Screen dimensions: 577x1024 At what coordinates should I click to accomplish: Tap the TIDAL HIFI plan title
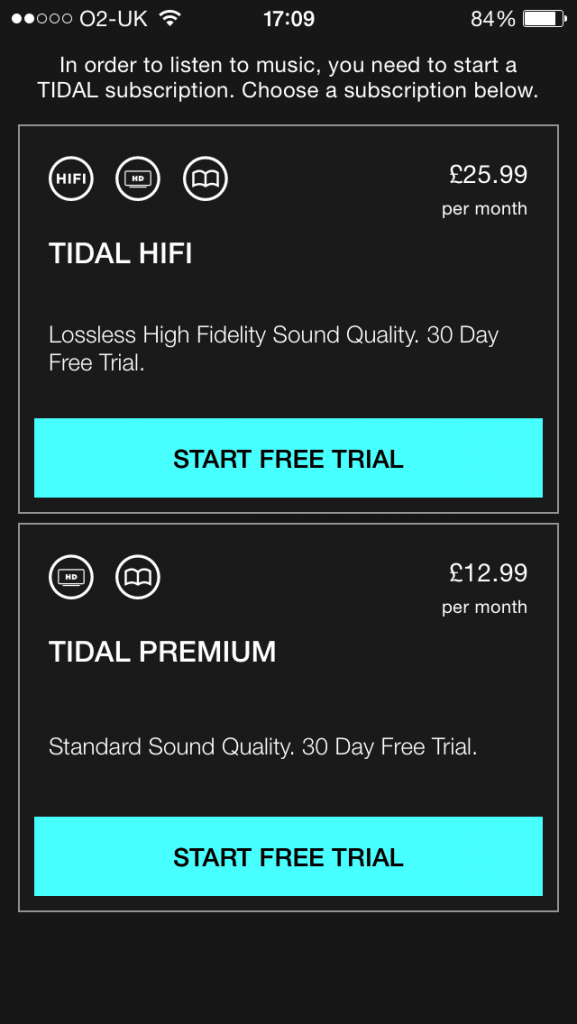pos(120,253)
